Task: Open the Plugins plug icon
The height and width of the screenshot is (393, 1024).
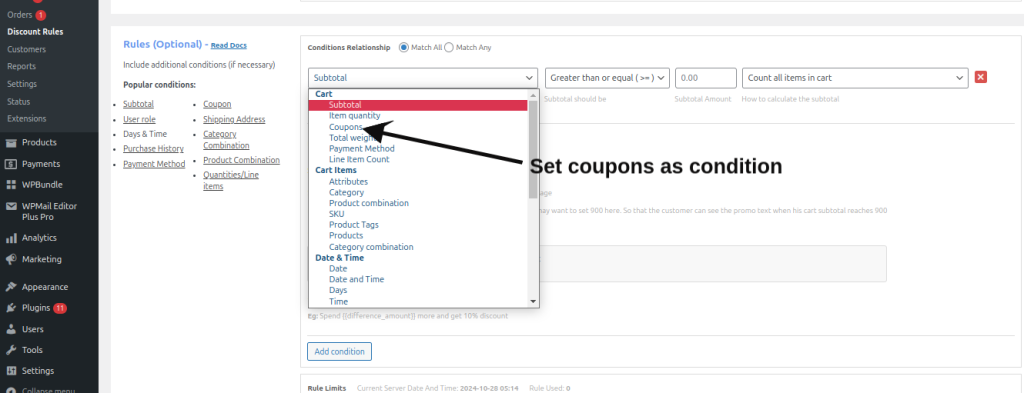Action: tap(10, 308)
